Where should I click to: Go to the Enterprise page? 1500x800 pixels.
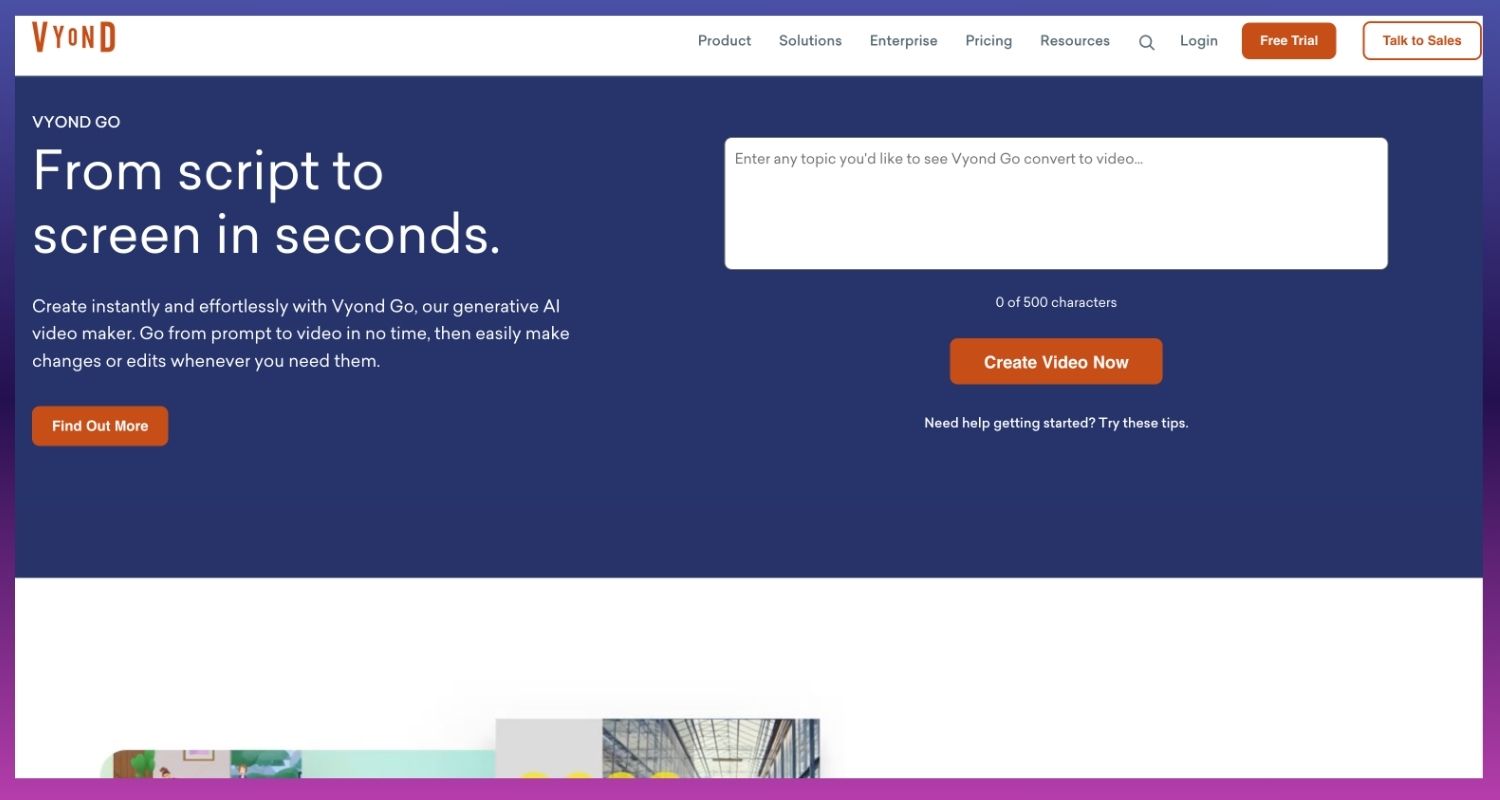click(x=903, y=41)
